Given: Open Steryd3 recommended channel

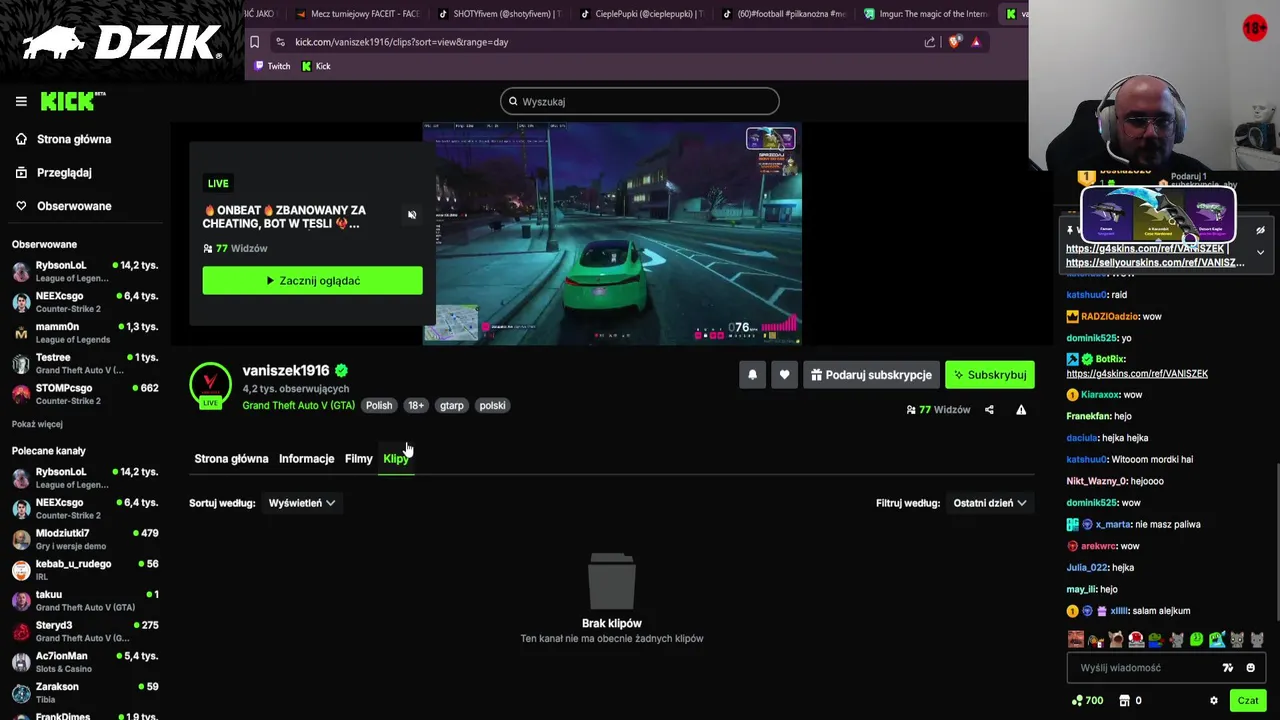Looking at the screenshot, I should [85, 631].
